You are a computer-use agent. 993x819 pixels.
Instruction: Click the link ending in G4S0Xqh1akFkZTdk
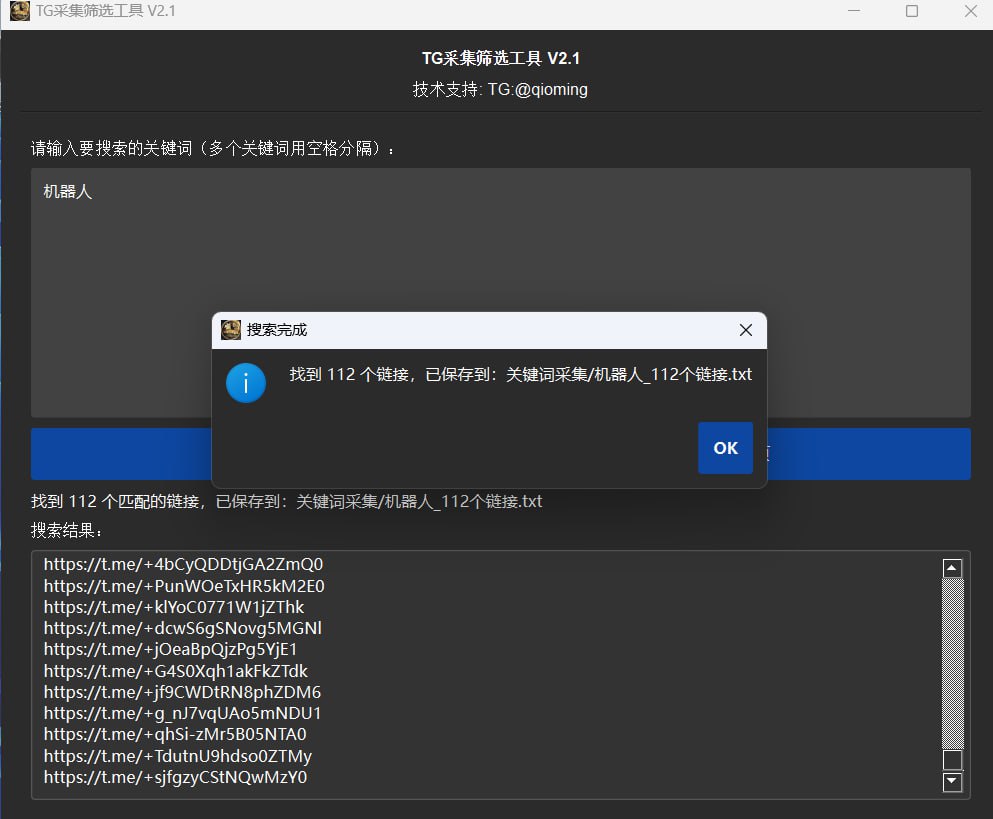pos(176,671)
